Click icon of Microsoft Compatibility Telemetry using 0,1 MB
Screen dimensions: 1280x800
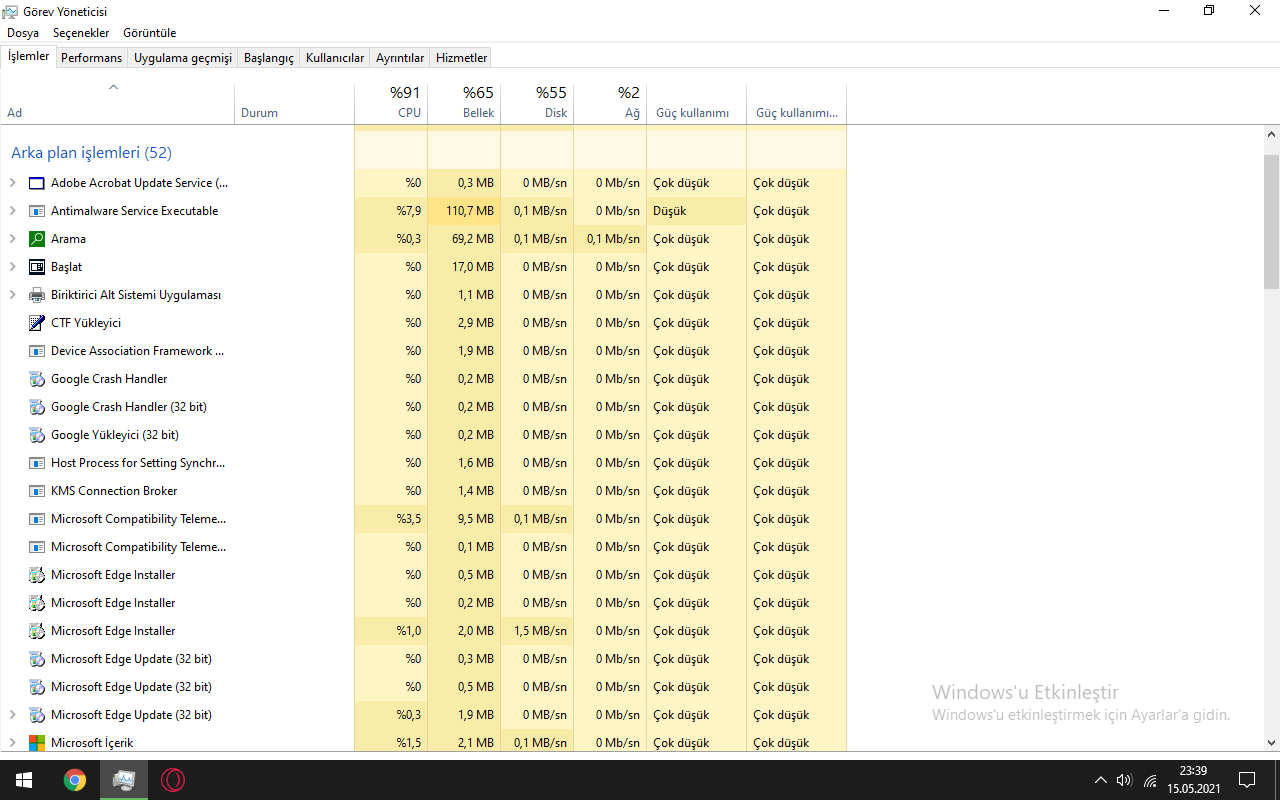(x=37, y=547)
